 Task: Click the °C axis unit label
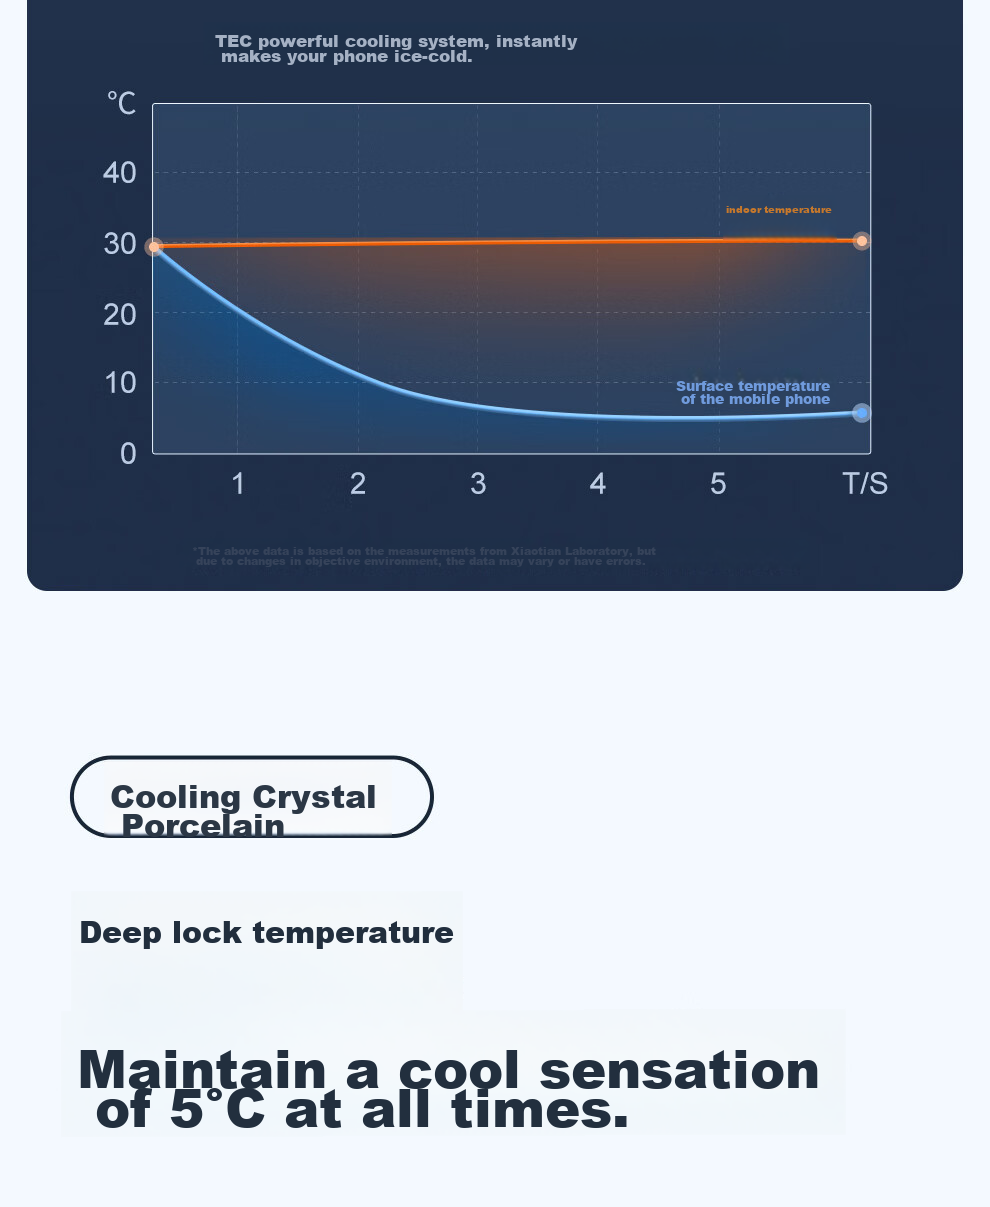tap(121, 103)
